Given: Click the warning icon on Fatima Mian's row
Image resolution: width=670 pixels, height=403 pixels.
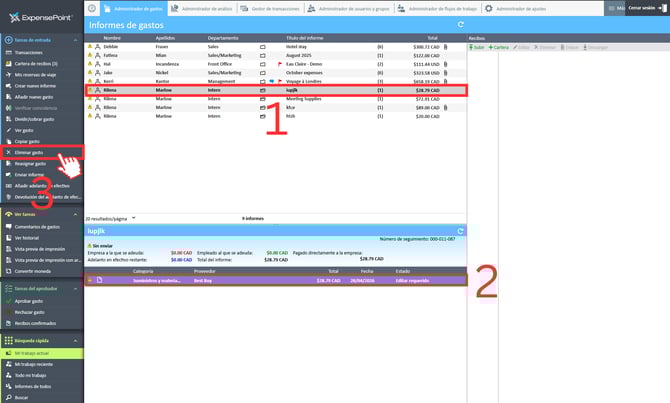Looking at the screenshot, I should tap(89, 55).
